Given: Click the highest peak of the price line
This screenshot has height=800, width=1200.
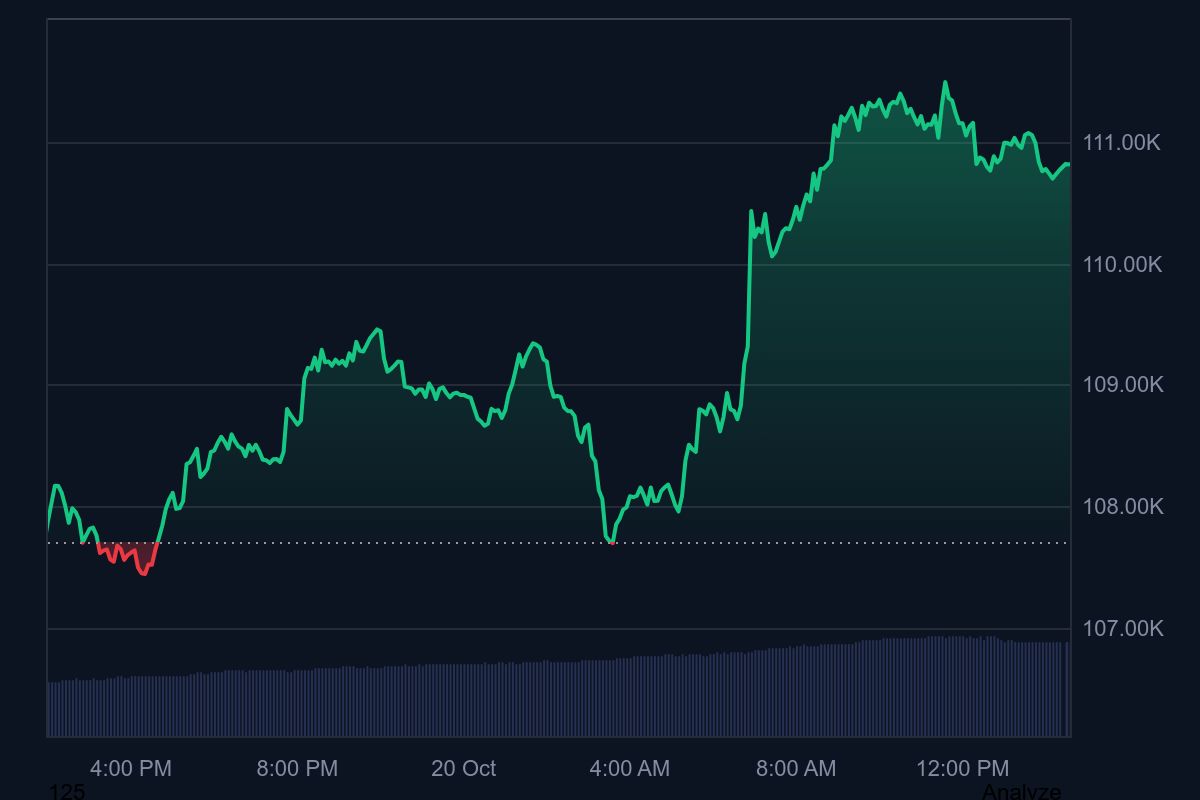Looking at the screenshot, I should coord(945,83).
